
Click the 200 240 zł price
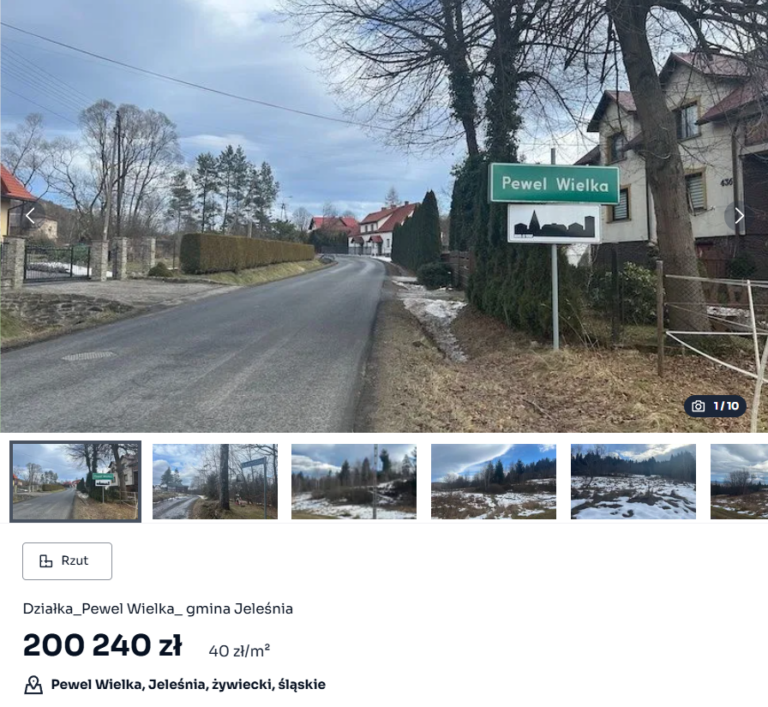(102, 645)
